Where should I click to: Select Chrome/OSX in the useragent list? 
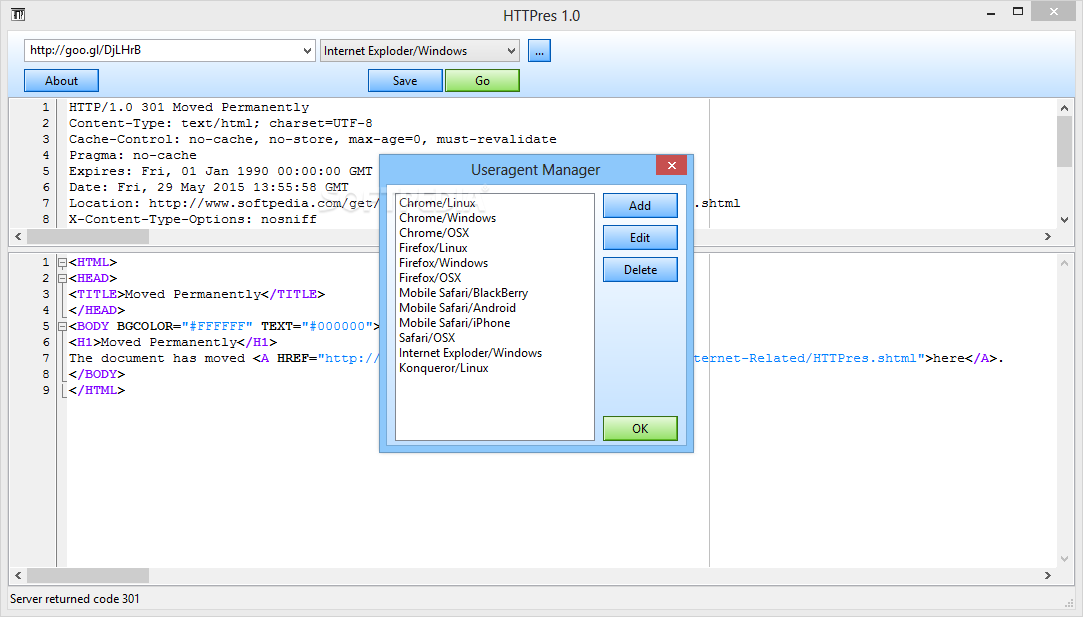(x=434, y=233)
